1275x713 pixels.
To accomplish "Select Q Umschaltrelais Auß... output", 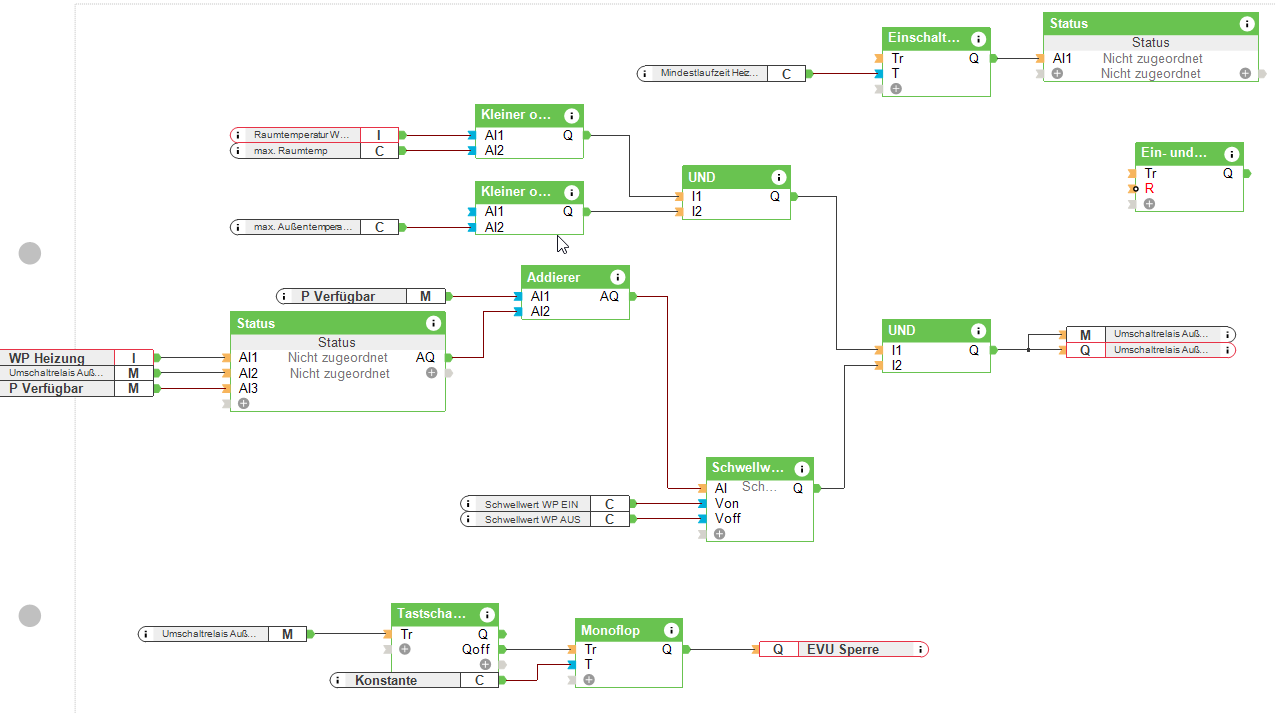I will point(1151,350).
